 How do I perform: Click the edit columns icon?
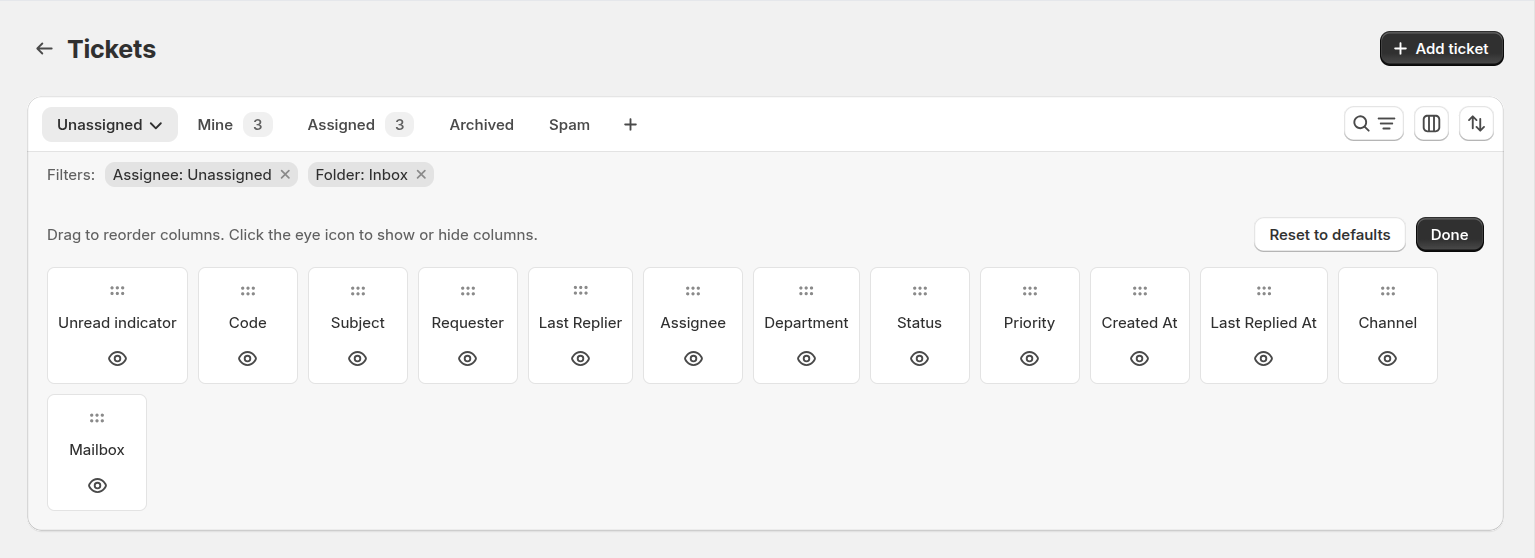1431,124
